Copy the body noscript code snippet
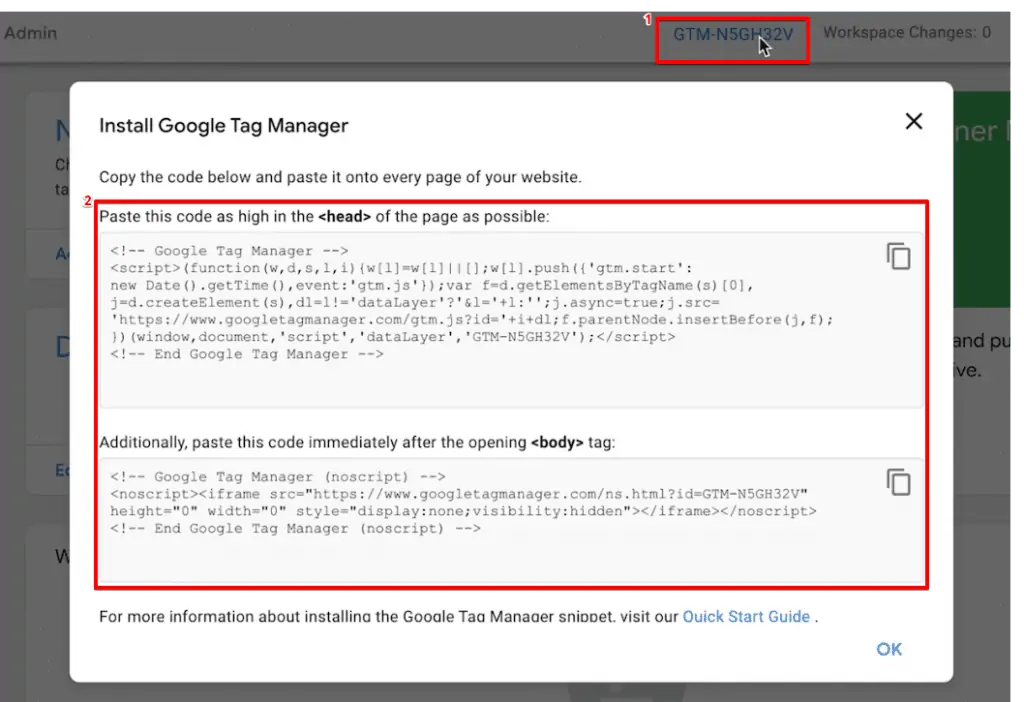This screenshot has width=1024, height=702. pos(898,481)
